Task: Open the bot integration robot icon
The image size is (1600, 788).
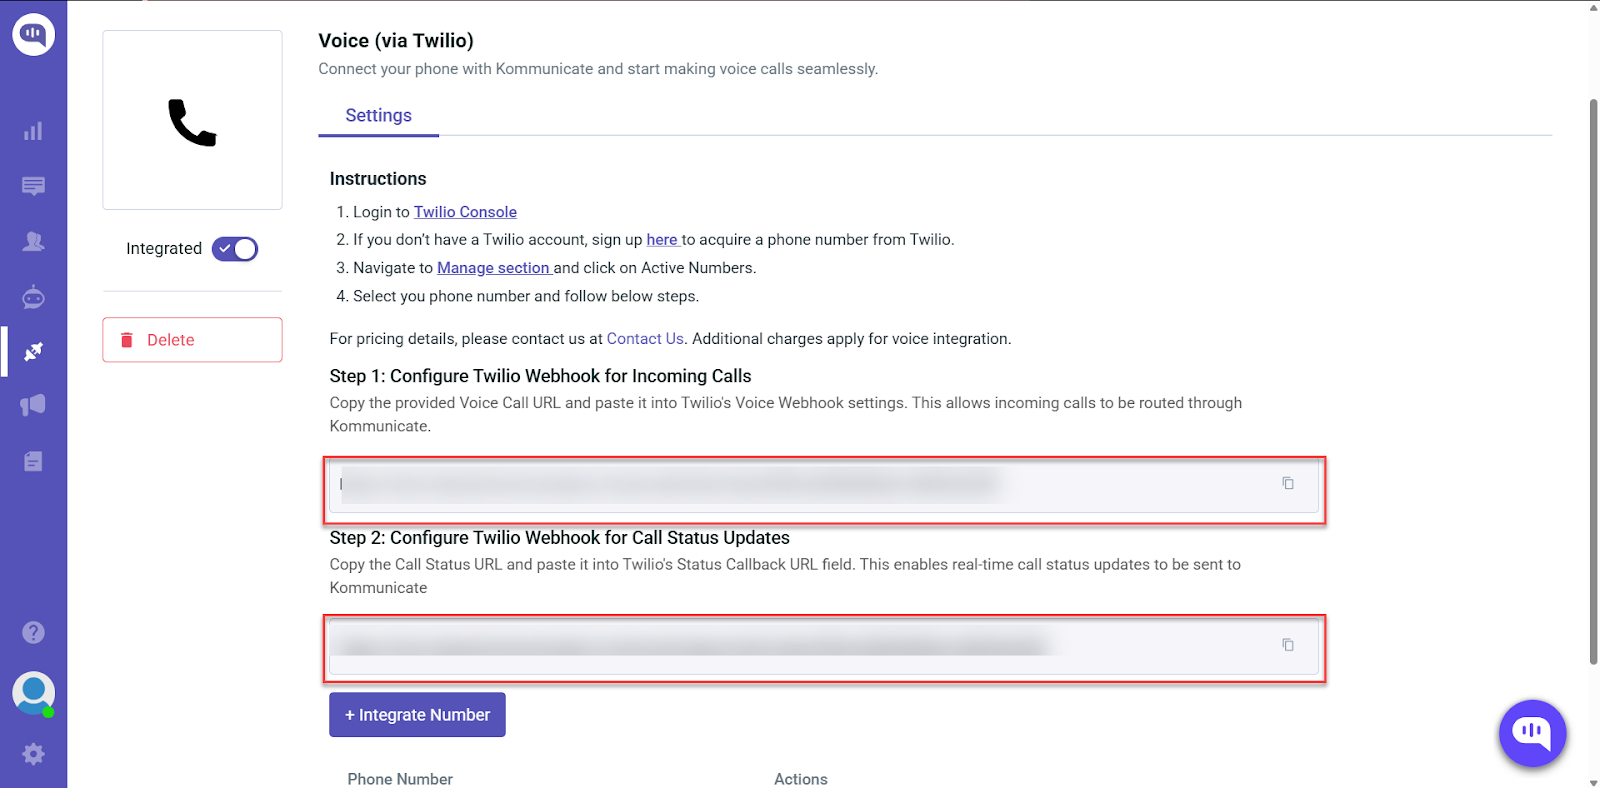Action: click(33, 296)
